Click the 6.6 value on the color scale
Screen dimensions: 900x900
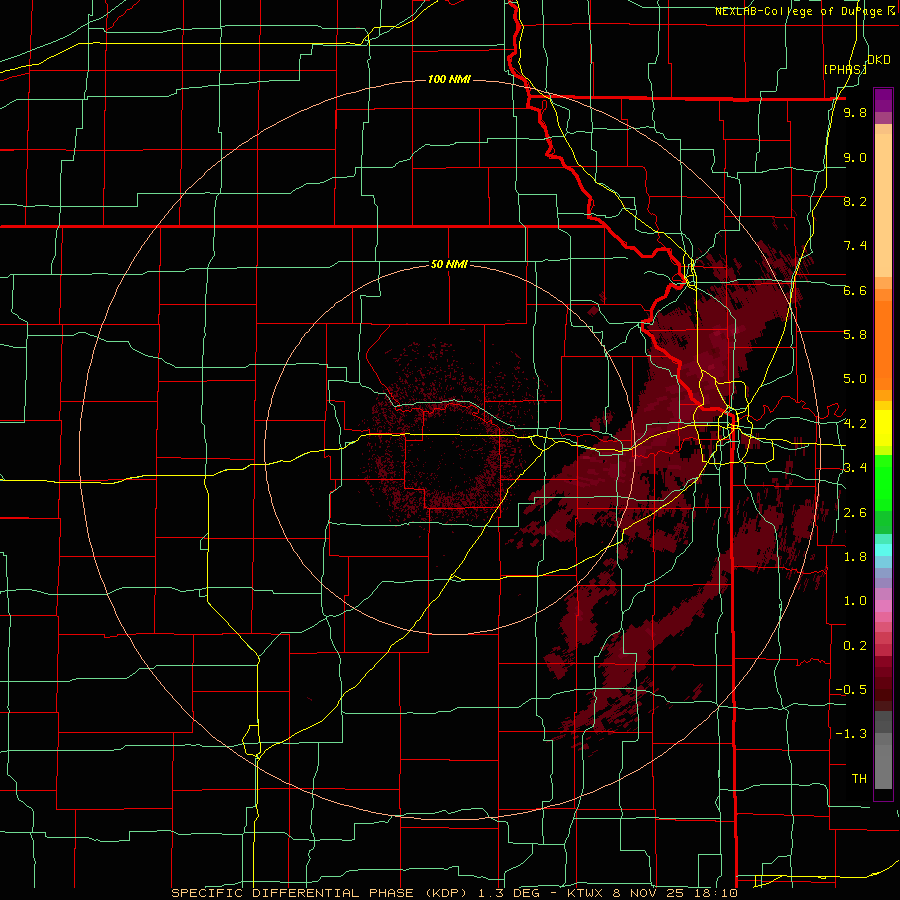point(855,290)
